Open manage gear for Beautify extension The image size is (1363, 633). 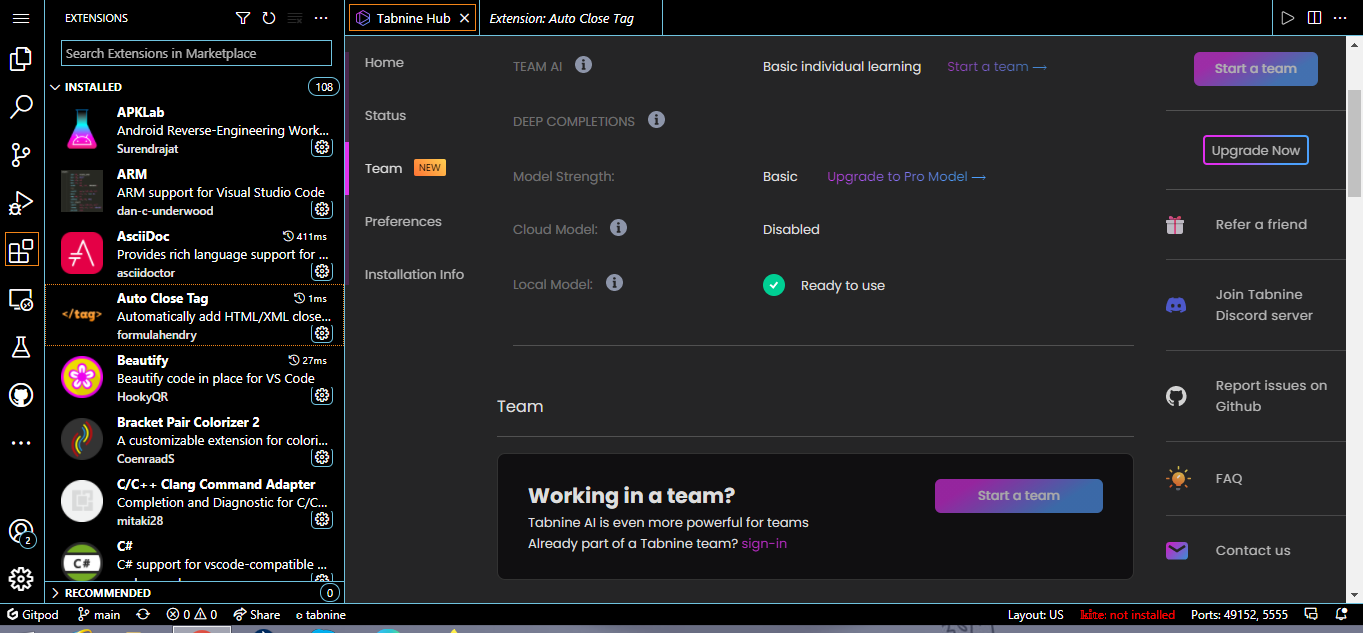point(322,395)
